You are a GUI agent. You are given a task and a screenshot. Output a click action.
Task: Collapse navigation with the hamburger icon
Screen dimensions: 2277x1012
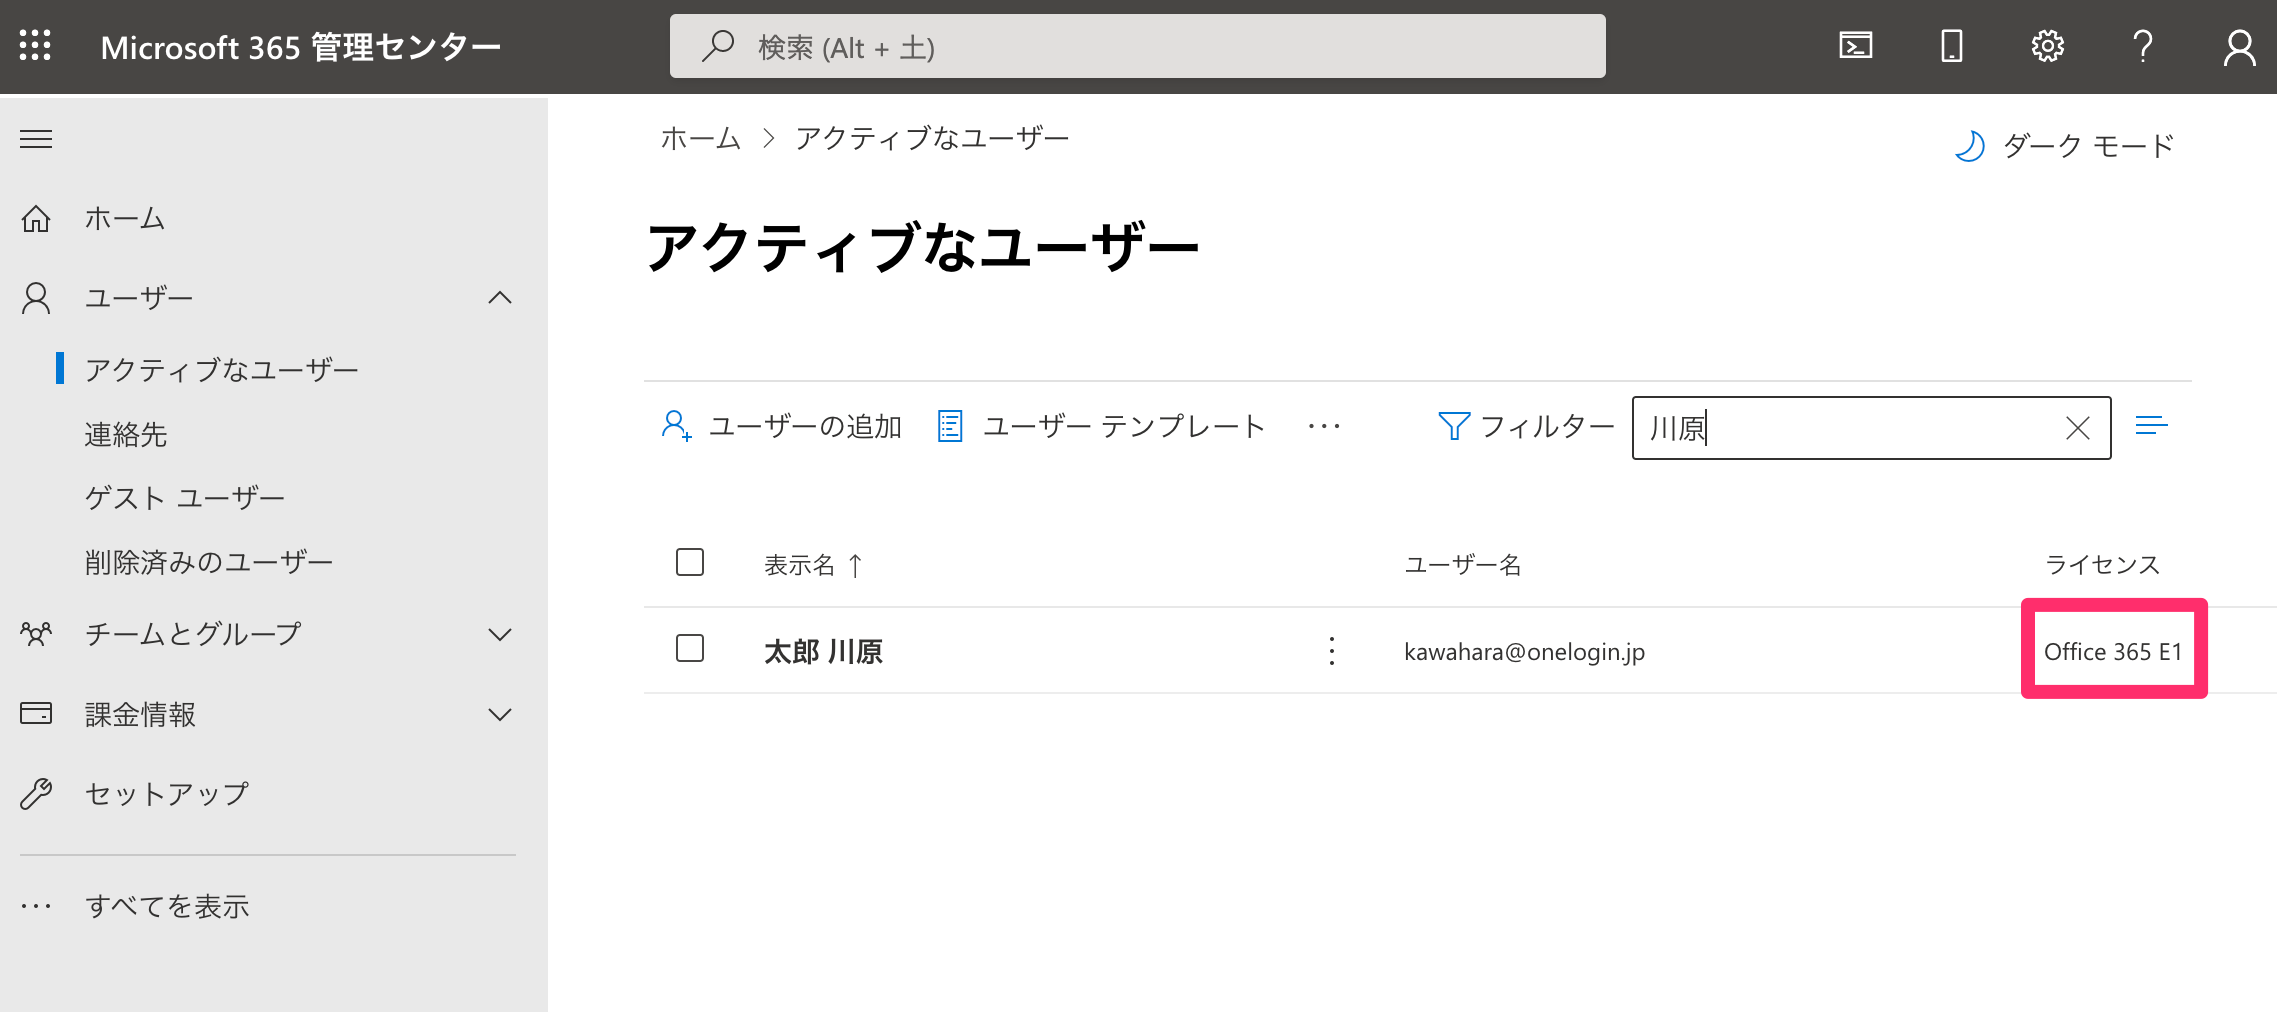(36, 139)
